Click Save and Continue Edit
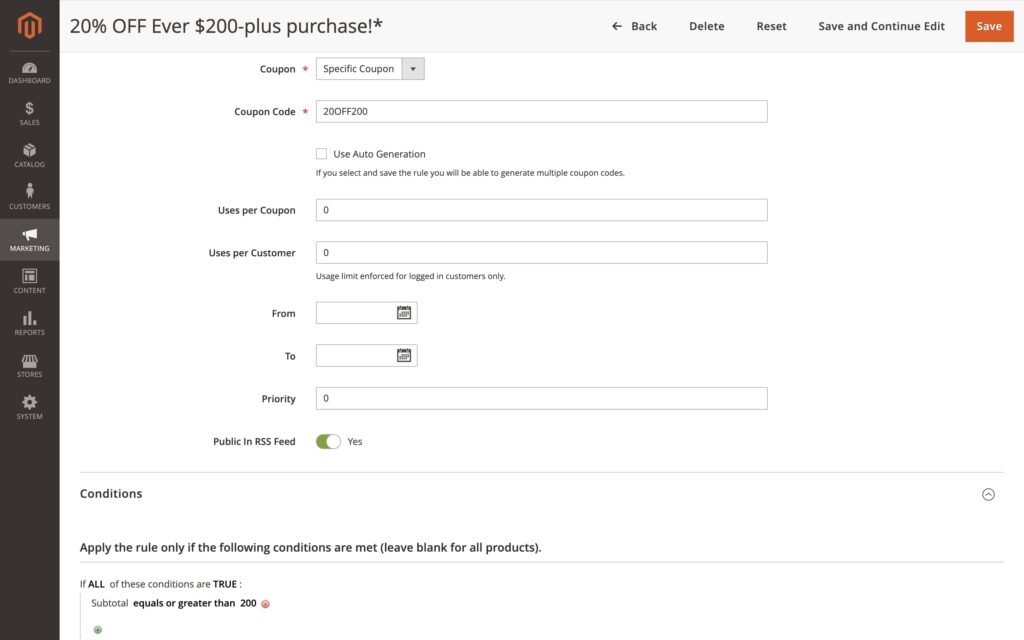Screen dimensions: 1024x640 point(882,26)
